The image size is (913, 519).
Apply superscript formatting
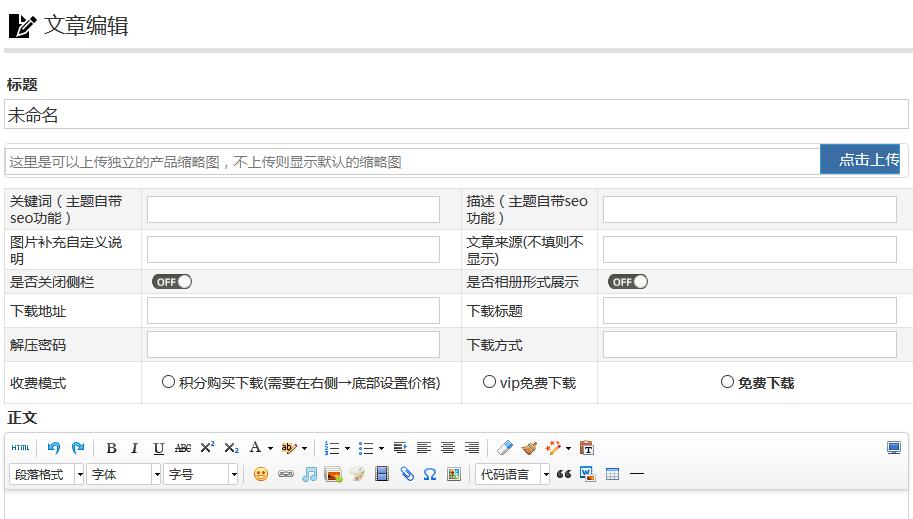point(207,448)
